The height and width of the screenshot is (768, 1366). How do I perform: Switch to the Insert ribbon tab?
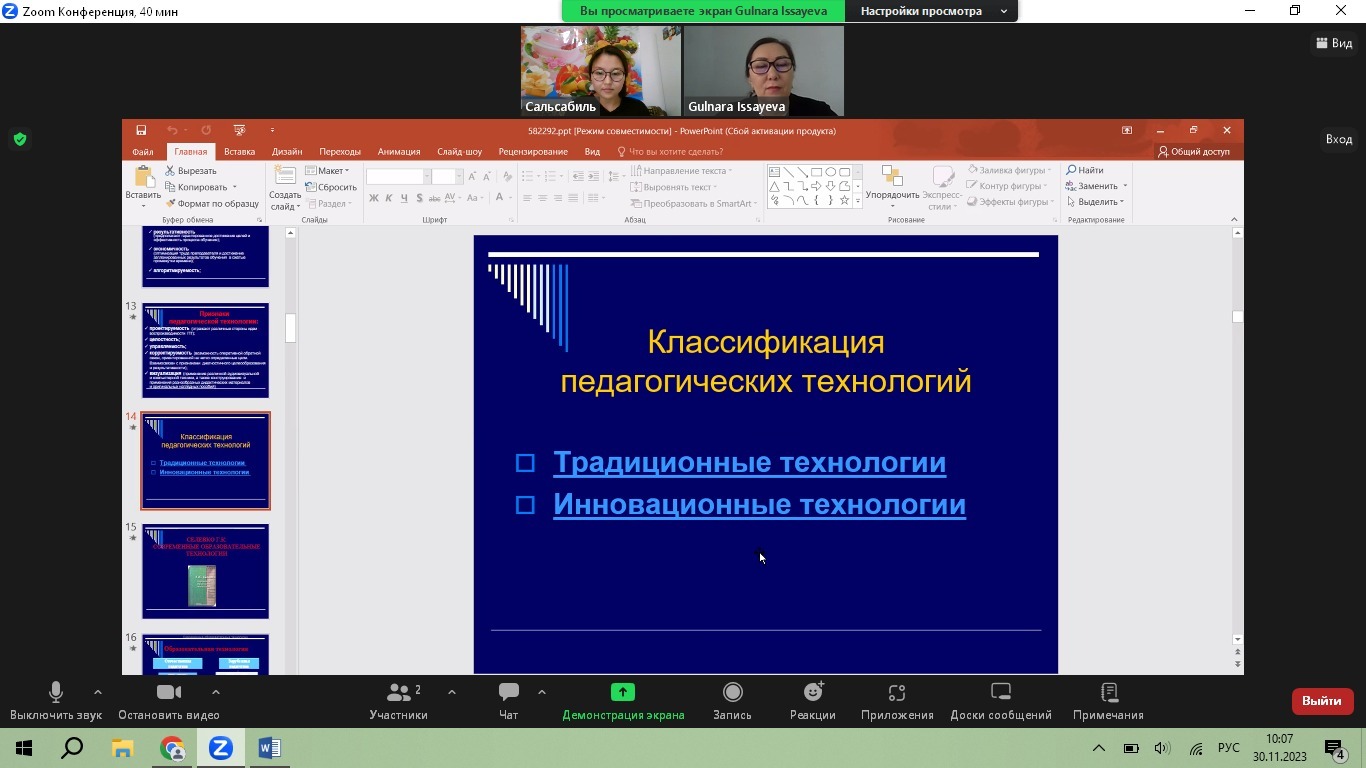tap(239, 152)
